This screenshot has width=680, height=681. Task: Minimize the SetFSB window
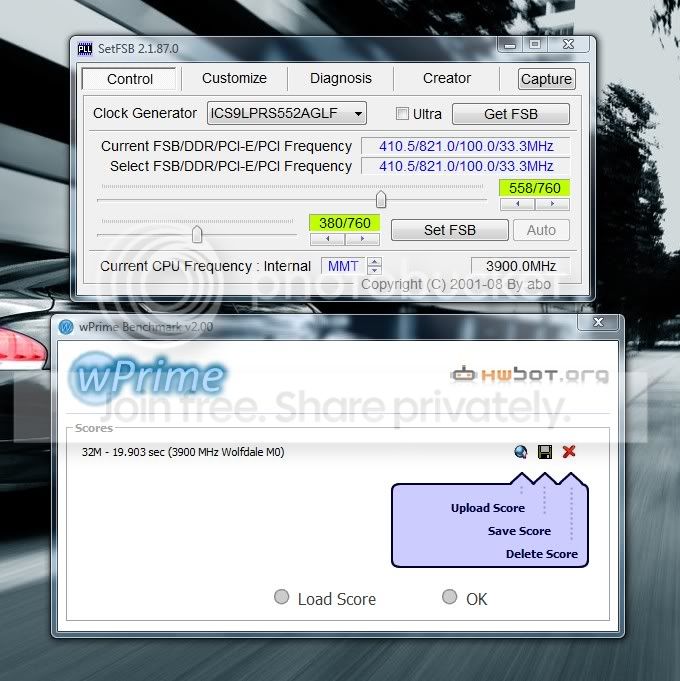click(510, 45)
